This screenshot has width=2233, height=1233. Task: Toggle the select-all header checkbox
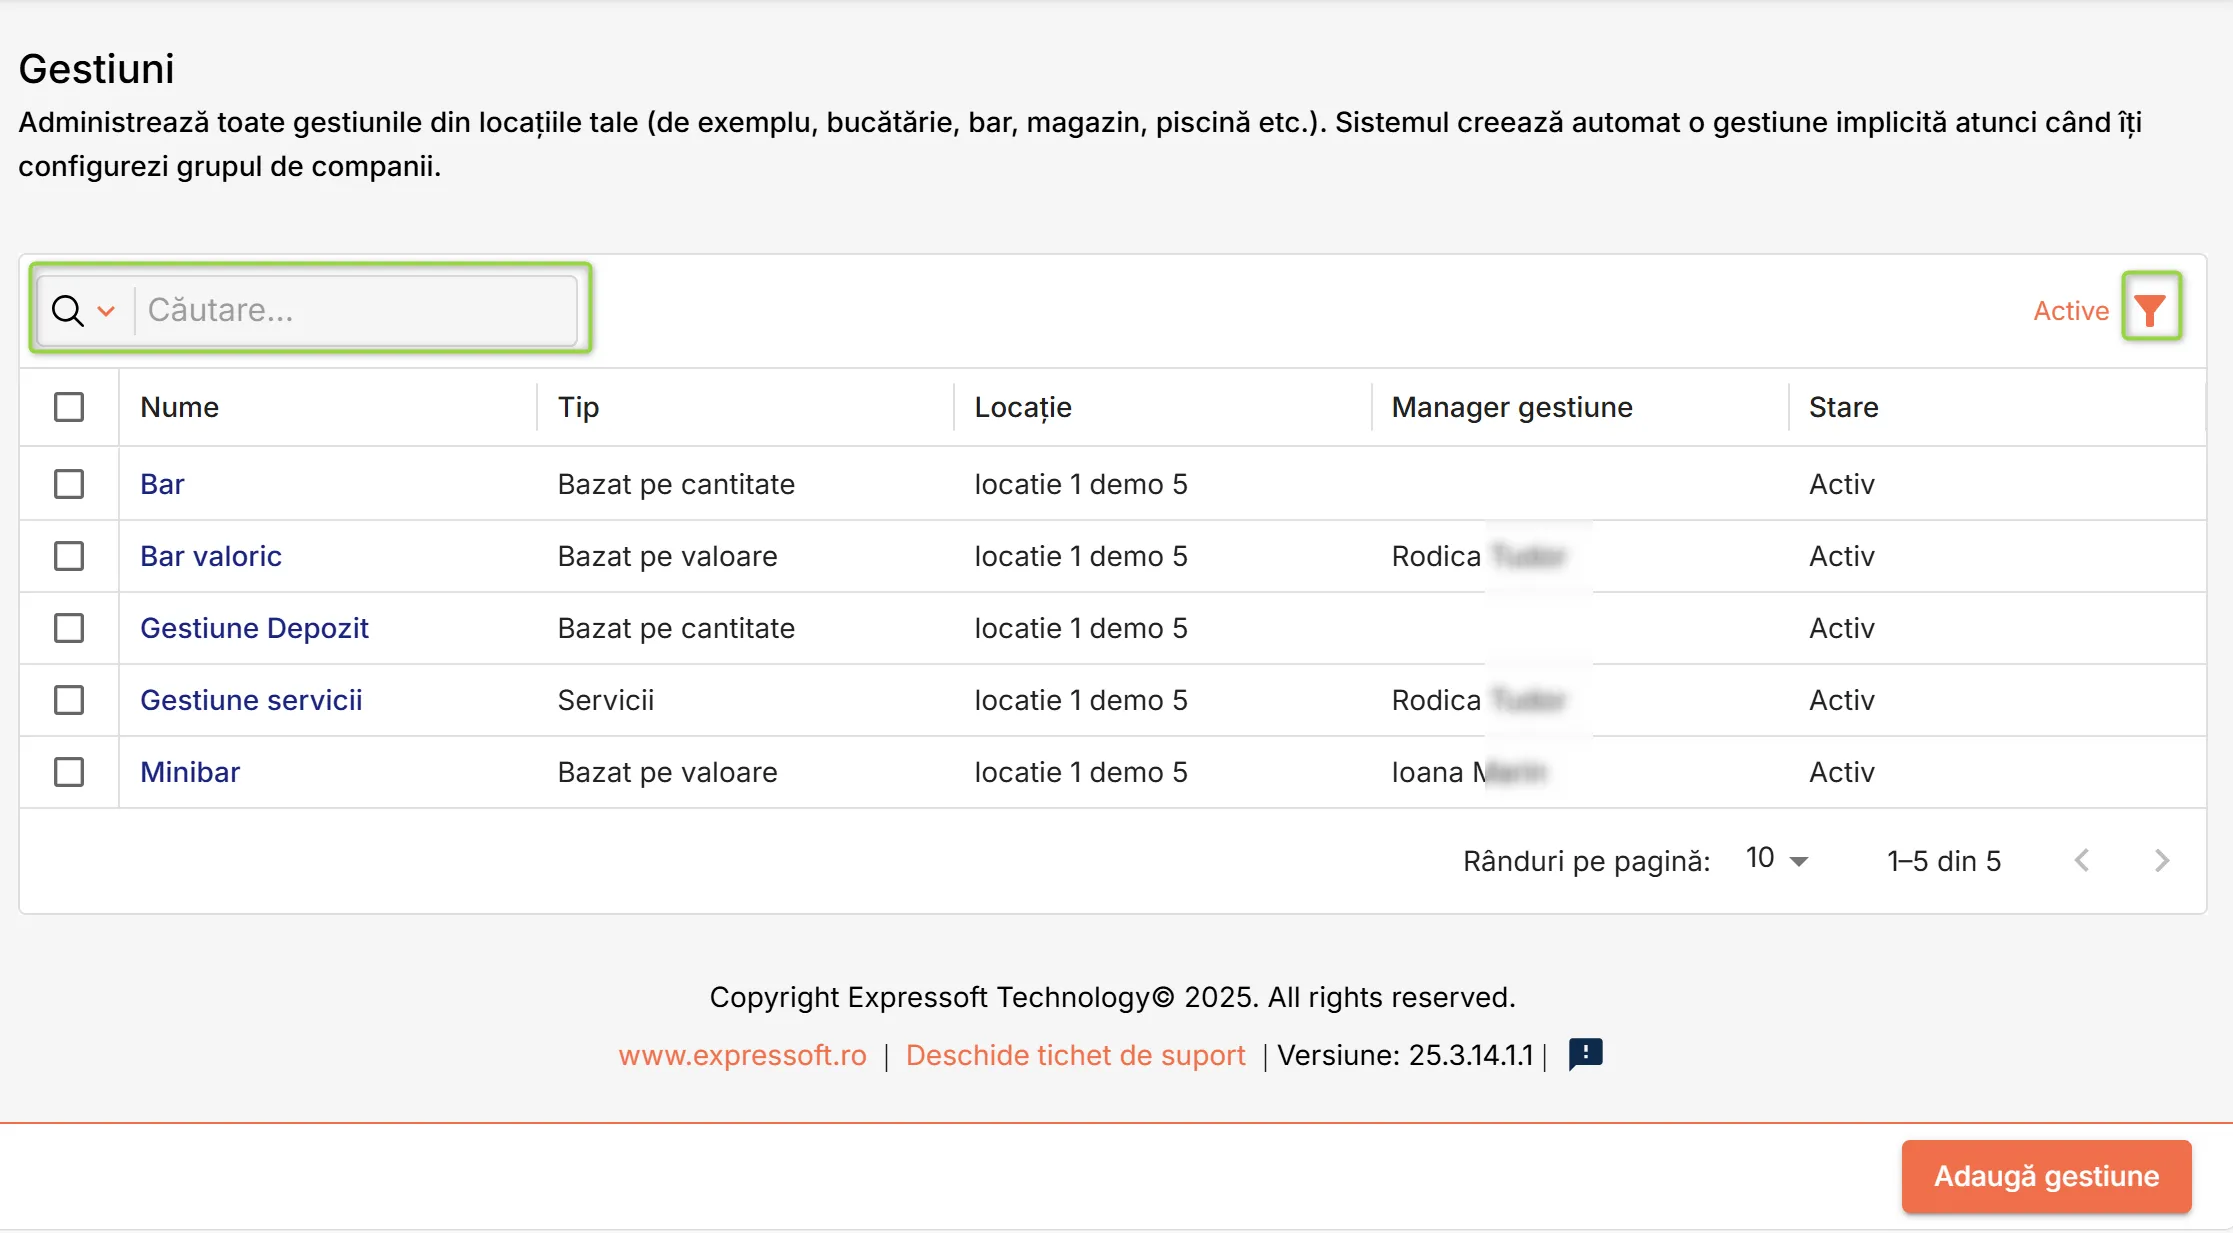69,407
